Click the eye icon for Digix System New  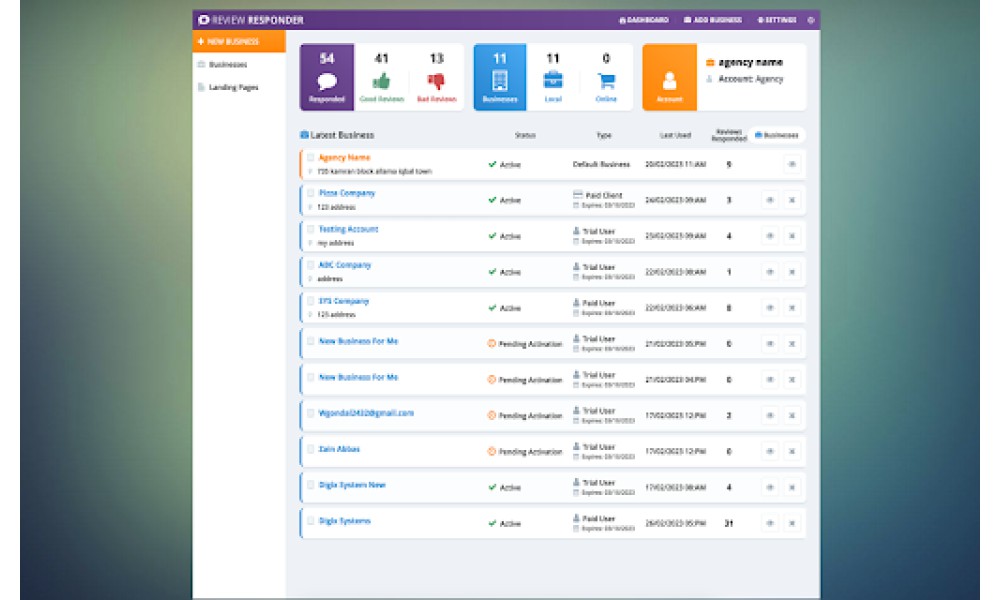(x=770, y=487)
